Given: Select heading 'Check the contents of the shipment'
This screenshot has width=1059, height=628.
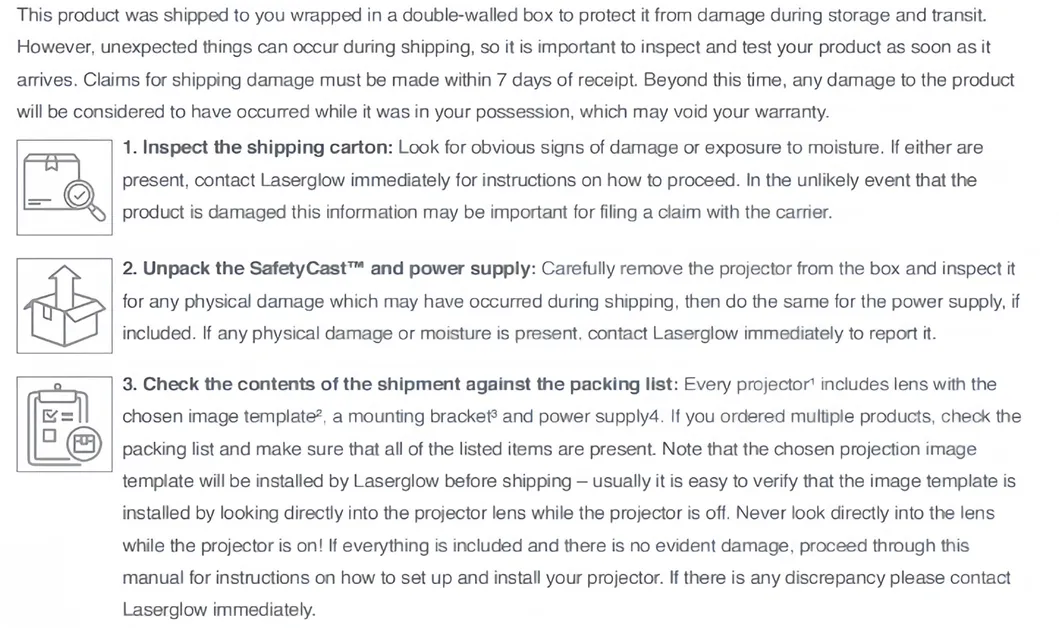Looking at the screenshot, I should [400, 384].
